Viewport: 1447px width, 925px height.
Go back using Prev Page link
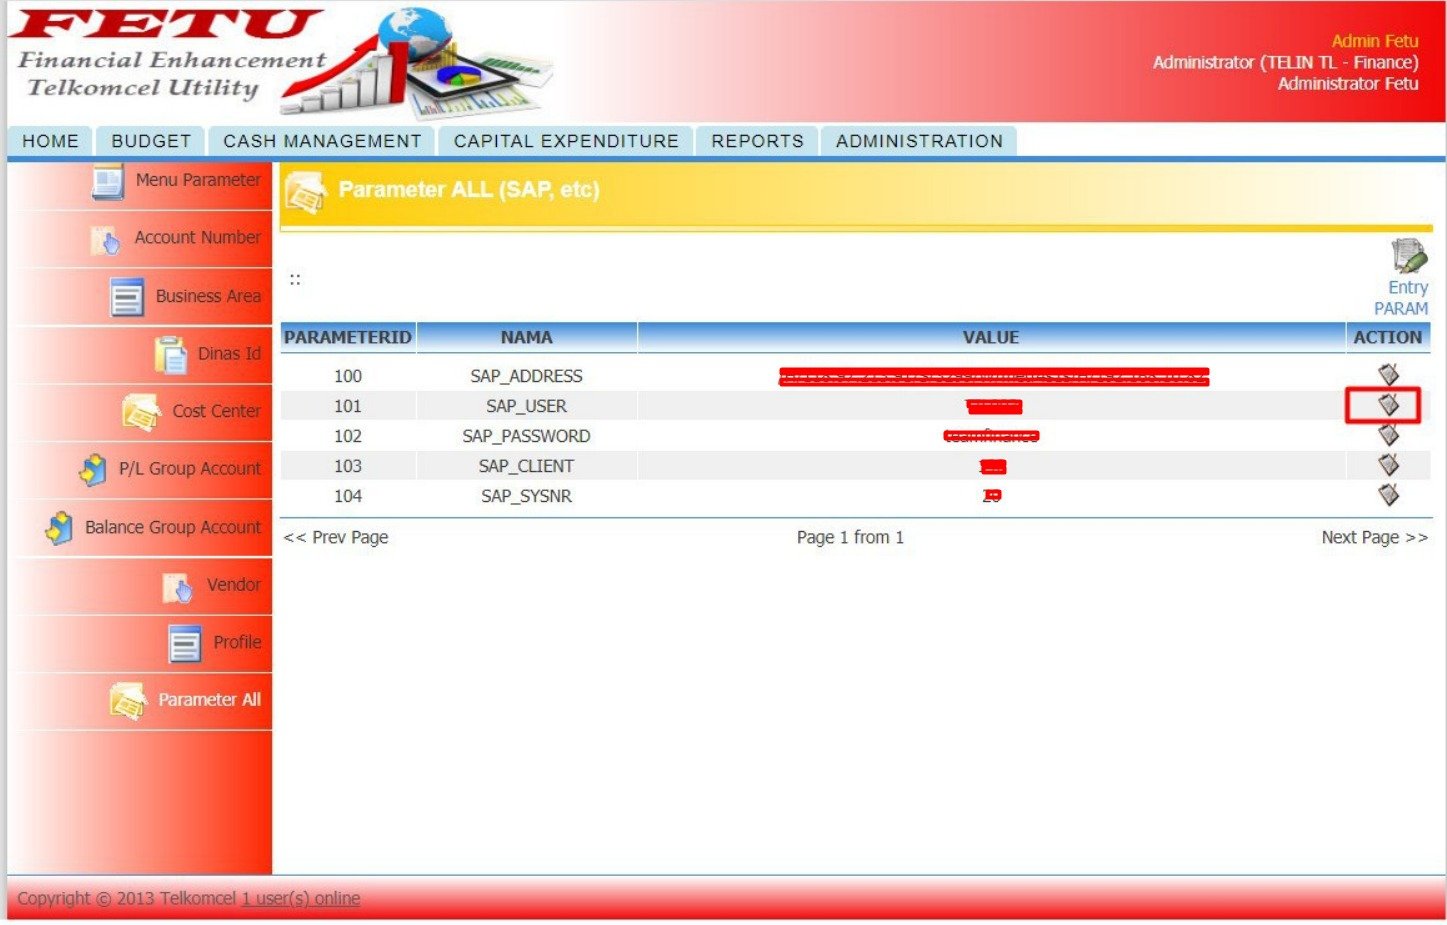[336, 537]
